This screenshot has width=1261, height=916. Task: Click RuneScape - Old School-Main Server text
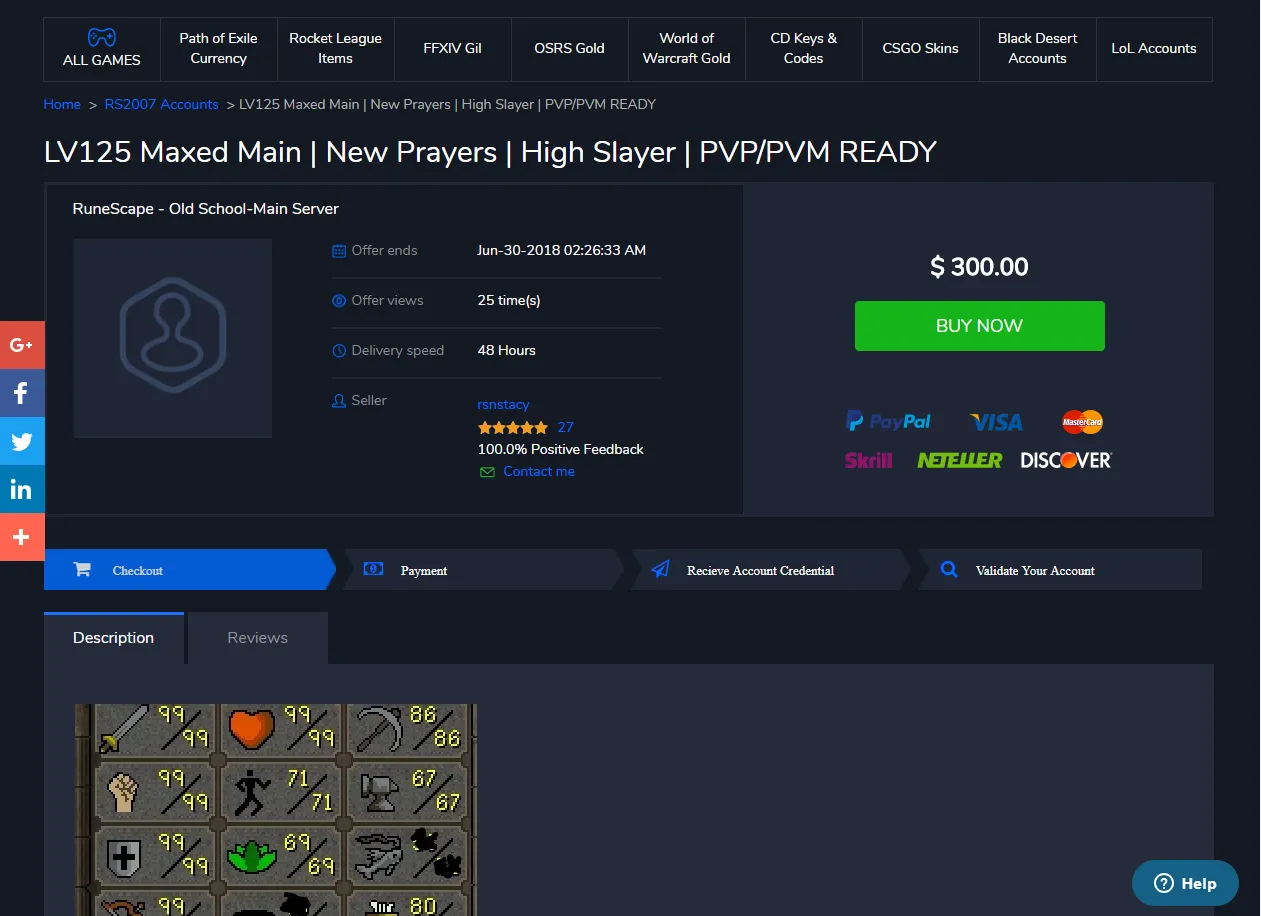click(x=206, y=209)
